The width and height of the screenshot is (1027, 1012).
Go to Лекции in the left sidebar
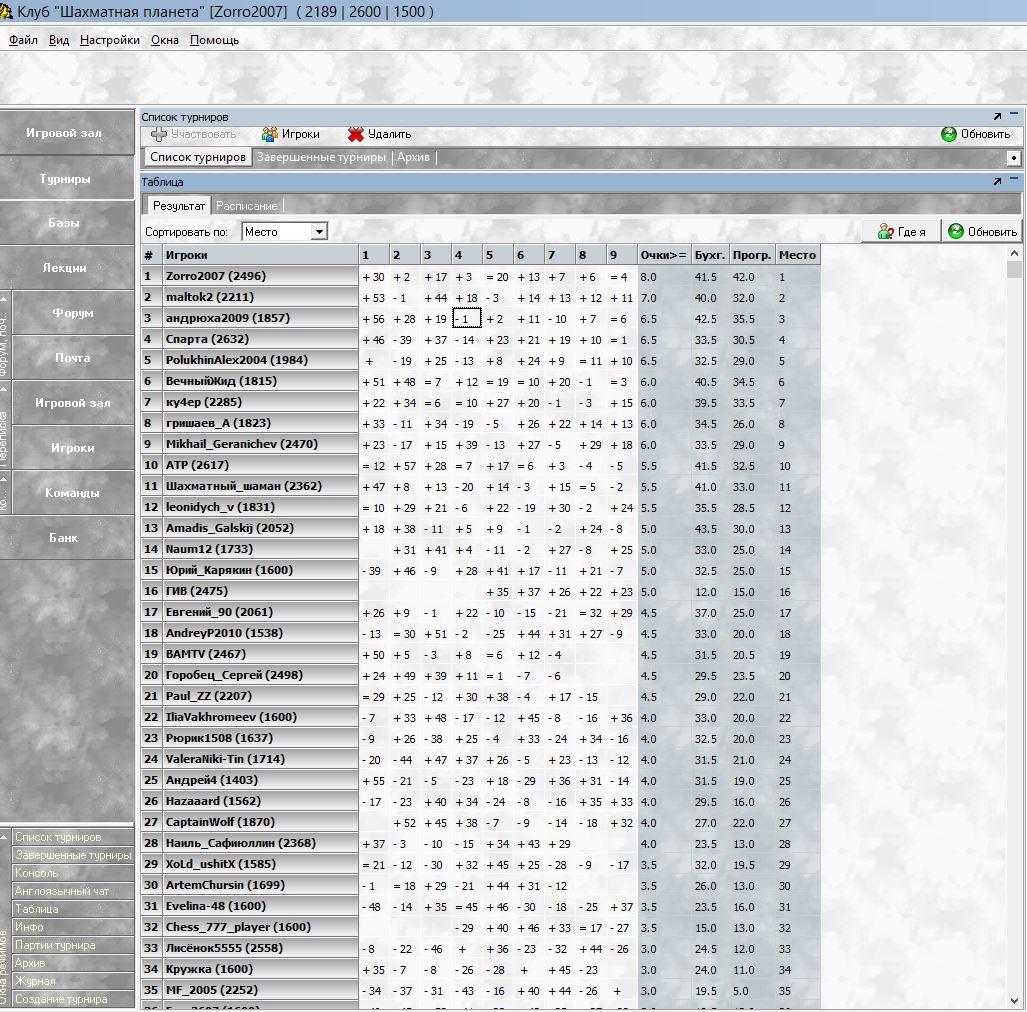pyautogui.click(x=65, y=268)
